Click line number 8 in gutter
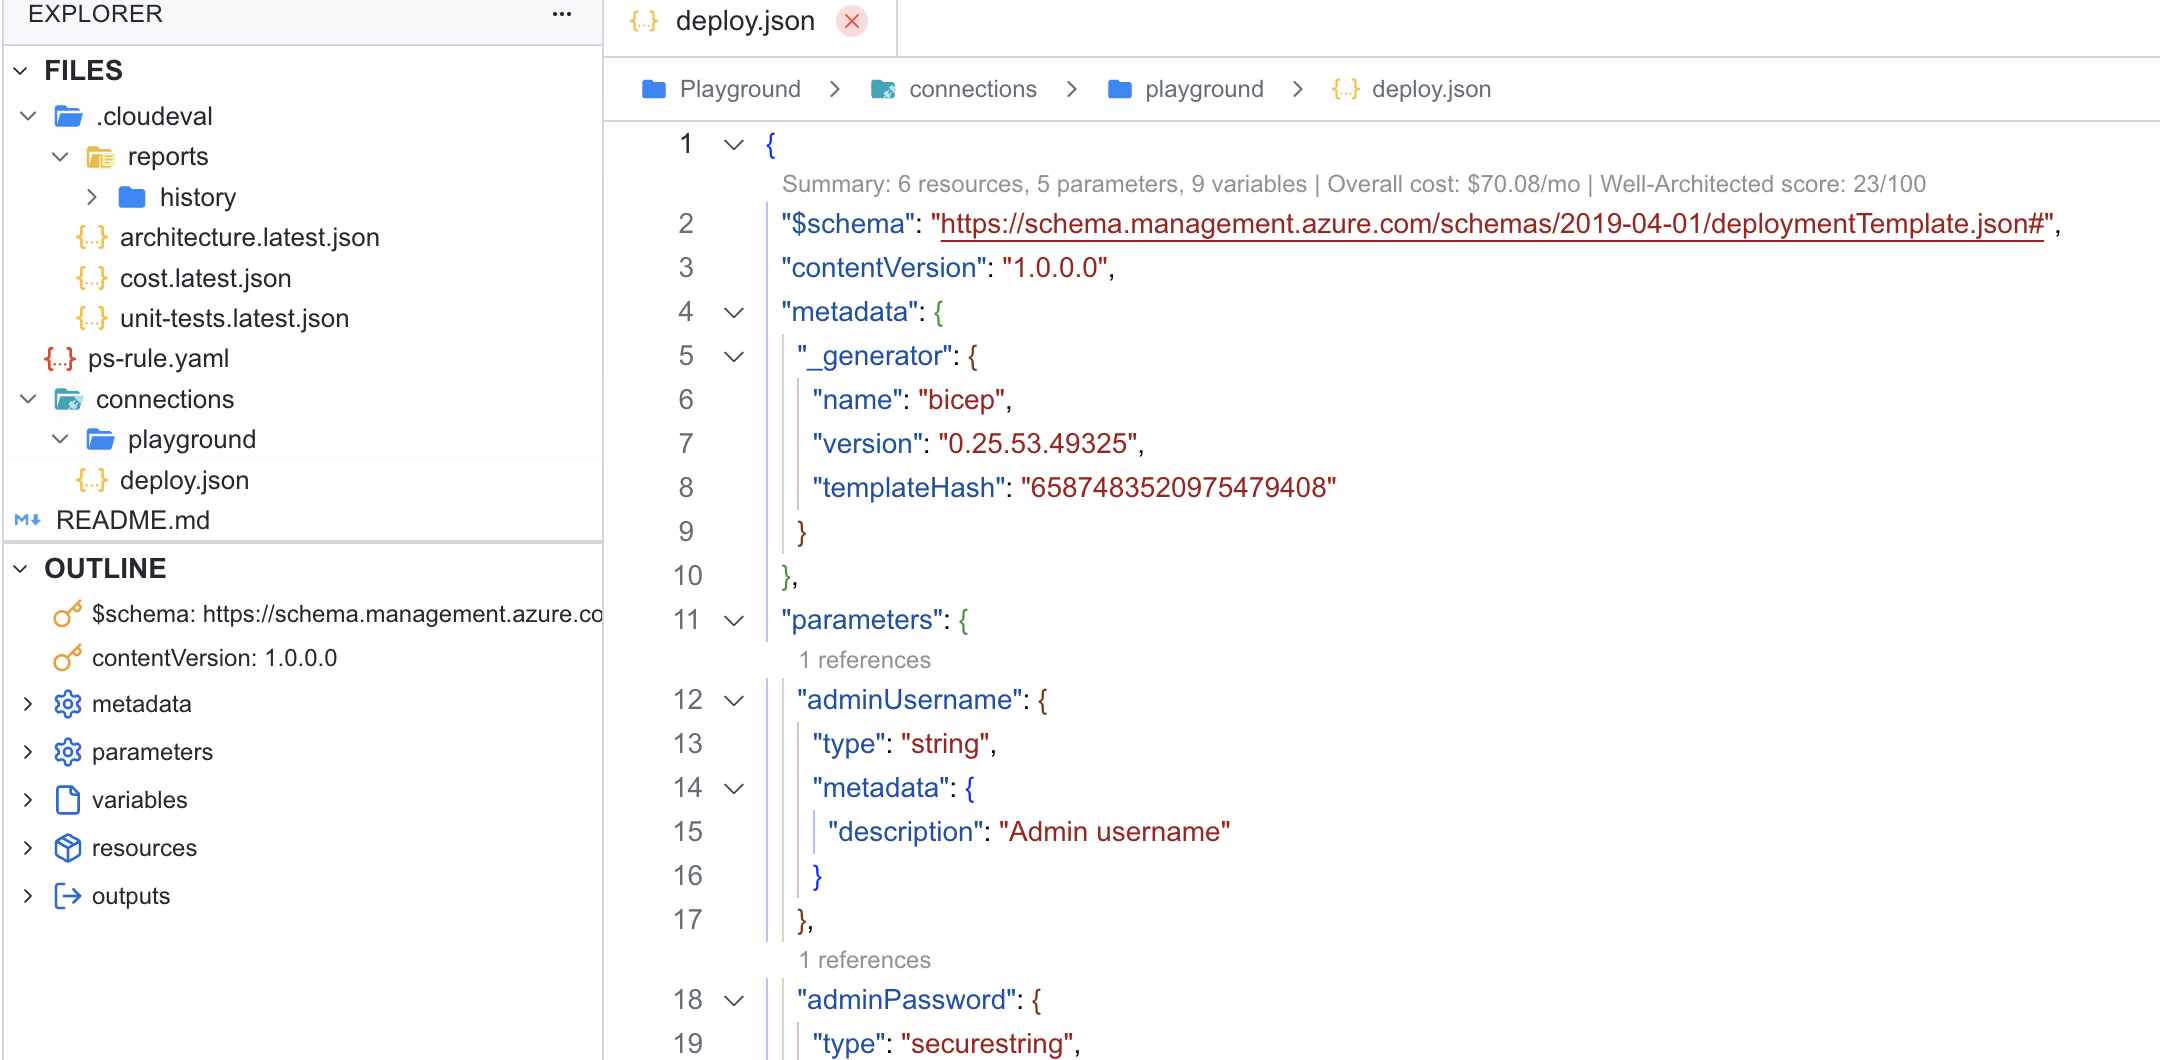Image resolution: width=2160 pixels, height=1060 pixels. click(686, 488)
